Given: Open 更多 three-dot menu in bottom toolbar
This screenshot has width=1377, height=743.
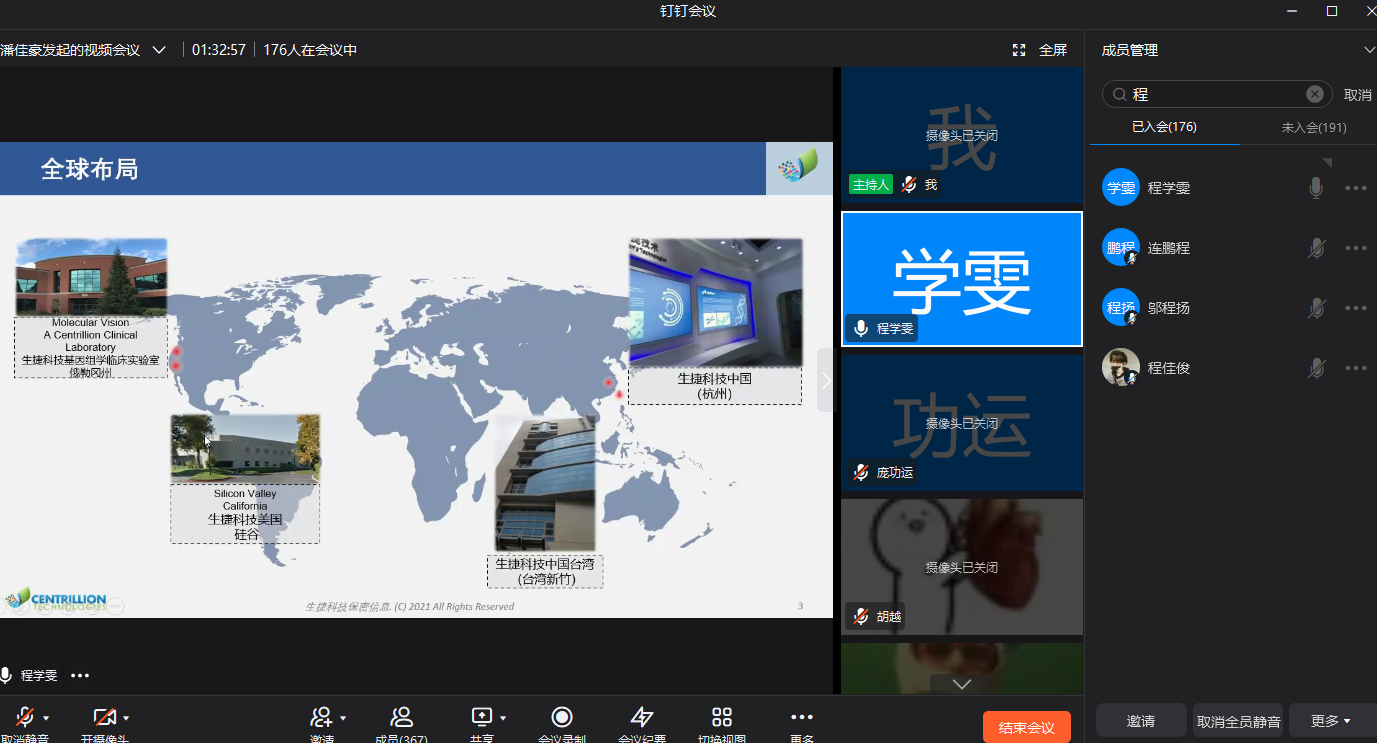Looking at the screenshot, I should pos(802,717).
